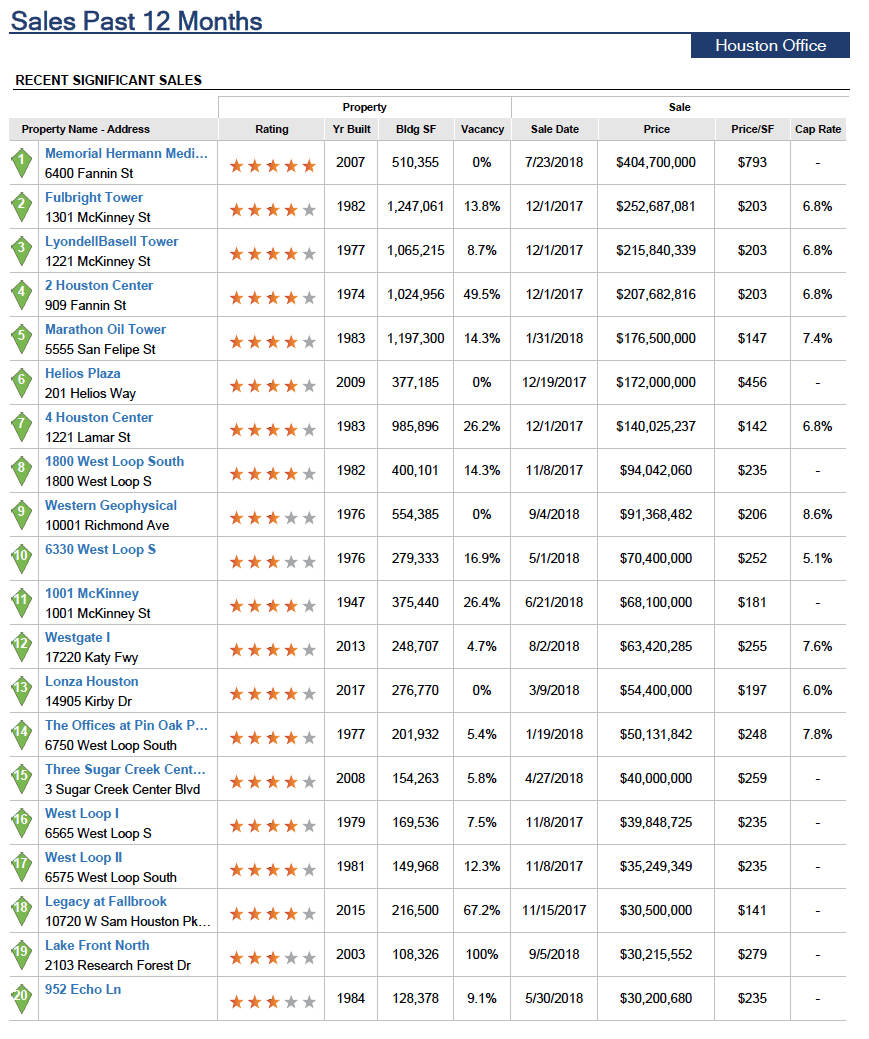Screen dimensions: 869x1039
Task: Click map marker number 7
Action: (x=22, y=427)
